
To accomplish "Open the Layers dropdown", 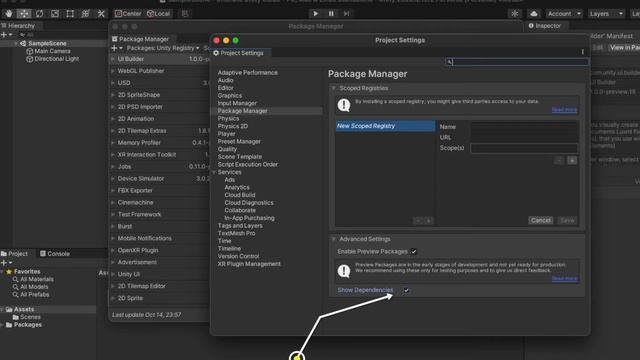I will pyautogui.click(x=607, y=13).
